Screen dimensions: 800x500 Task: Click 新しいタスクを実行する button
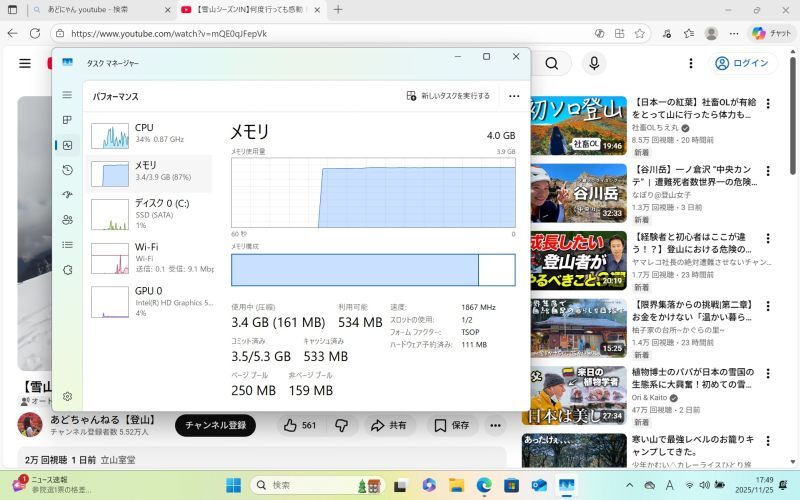click(x=448, y=96)
